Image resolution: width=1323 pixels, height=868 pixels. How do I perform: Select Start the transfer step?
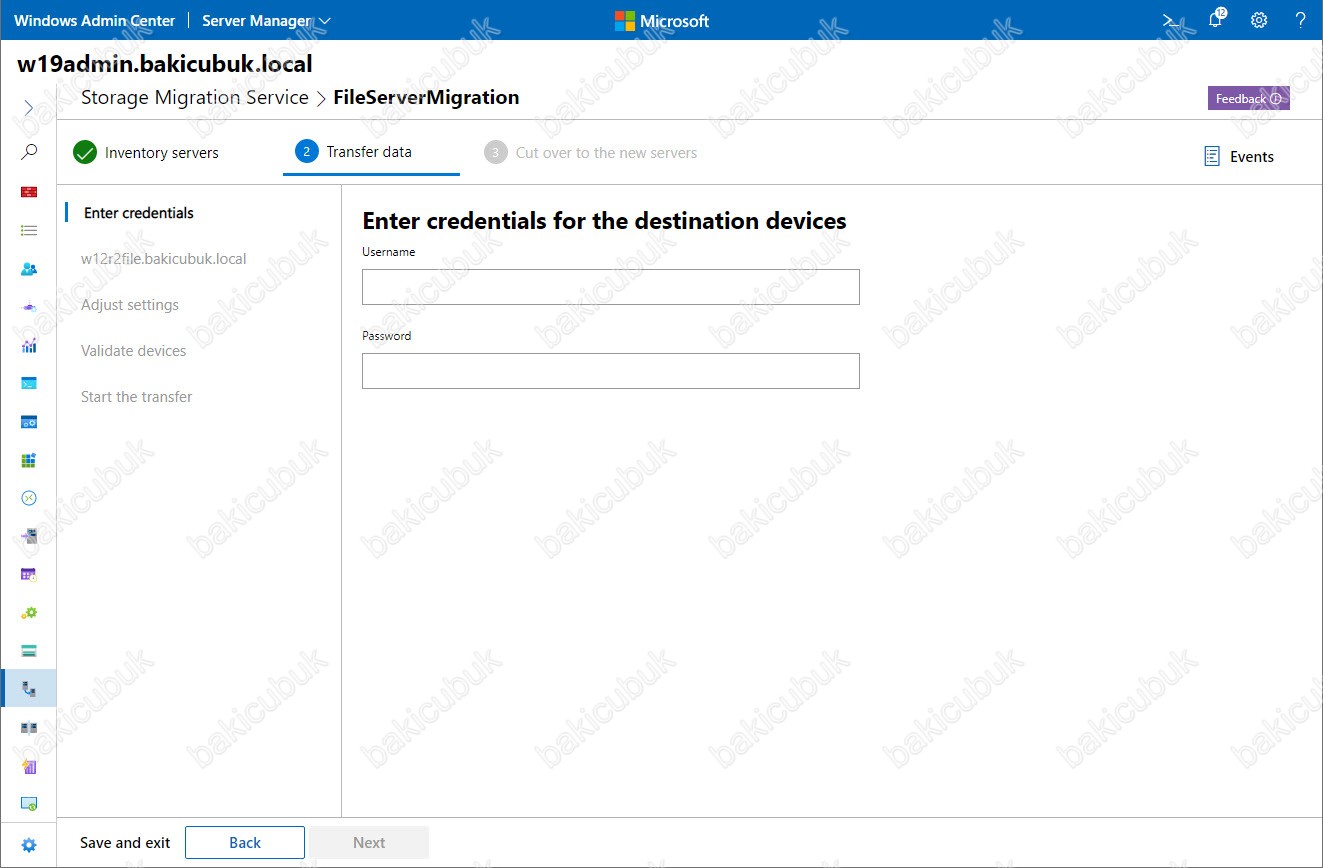click(x=137, y=397)
